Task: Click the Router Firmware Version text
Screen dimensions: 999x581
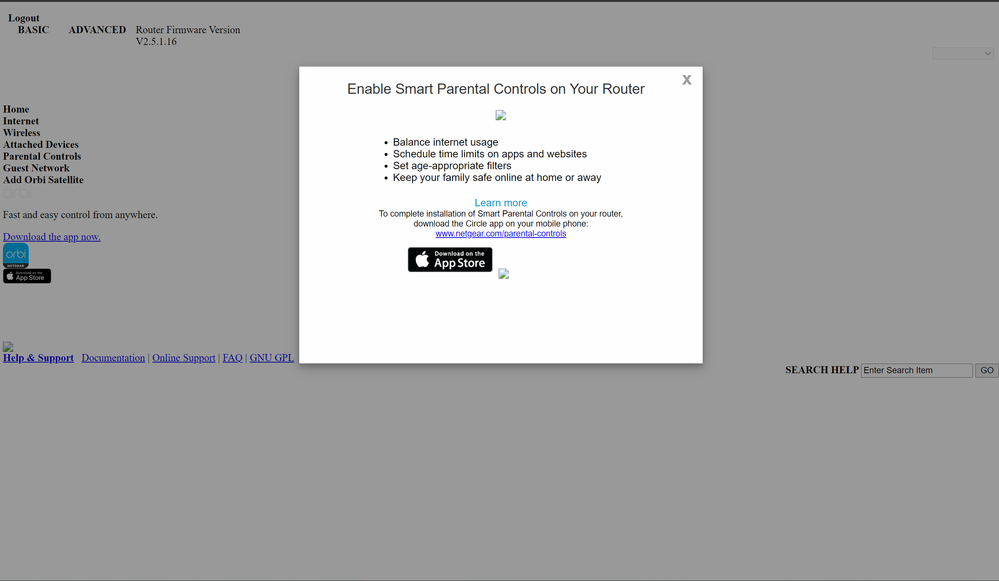Action: (x=188, y=36)
